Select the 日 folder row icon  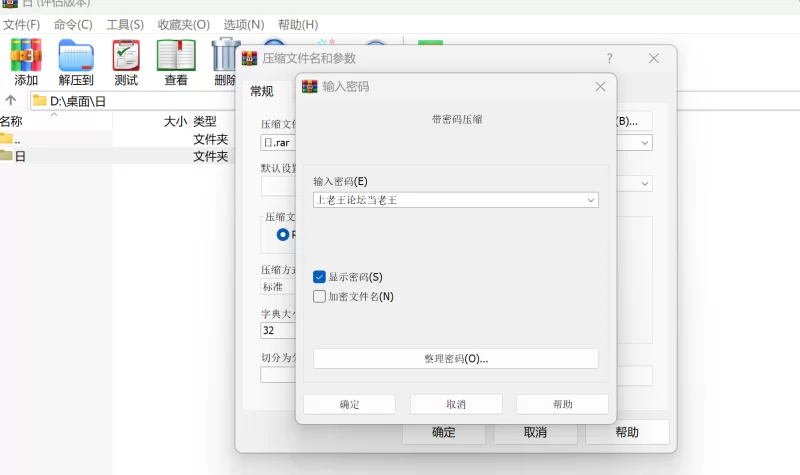point(7,155)
